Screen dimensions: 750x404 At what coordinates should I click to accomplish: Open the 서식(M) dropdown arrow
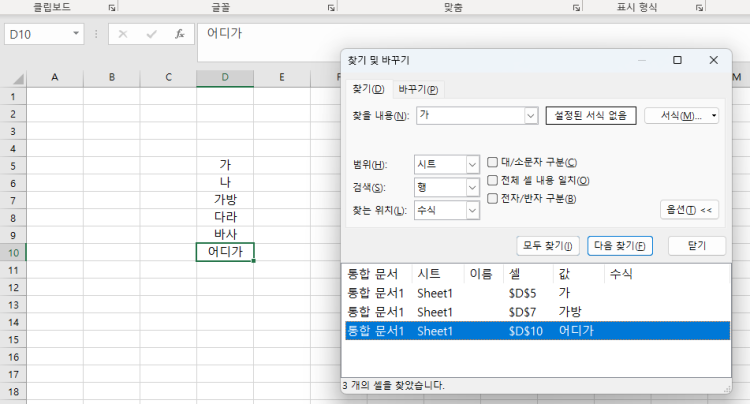714,116
